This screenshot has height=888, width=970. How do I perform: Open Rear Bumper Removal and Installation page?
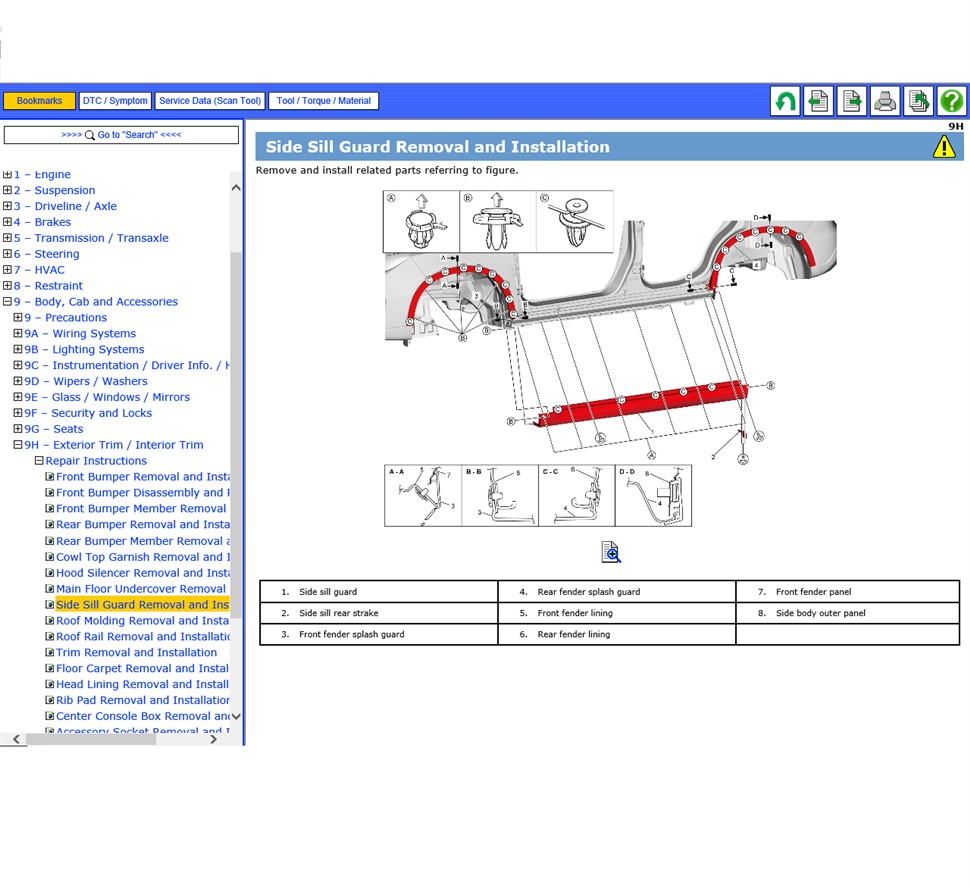coord(143,524)
